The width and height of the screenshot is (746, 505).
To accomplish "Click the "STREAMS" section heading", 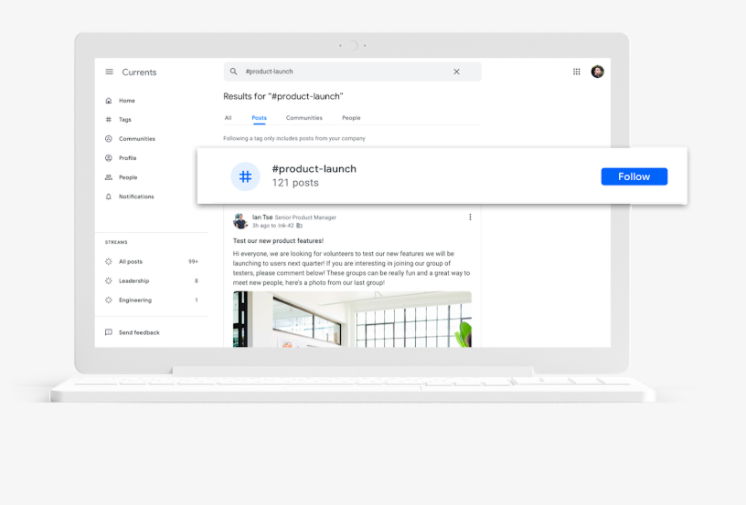I will point(116,242).
